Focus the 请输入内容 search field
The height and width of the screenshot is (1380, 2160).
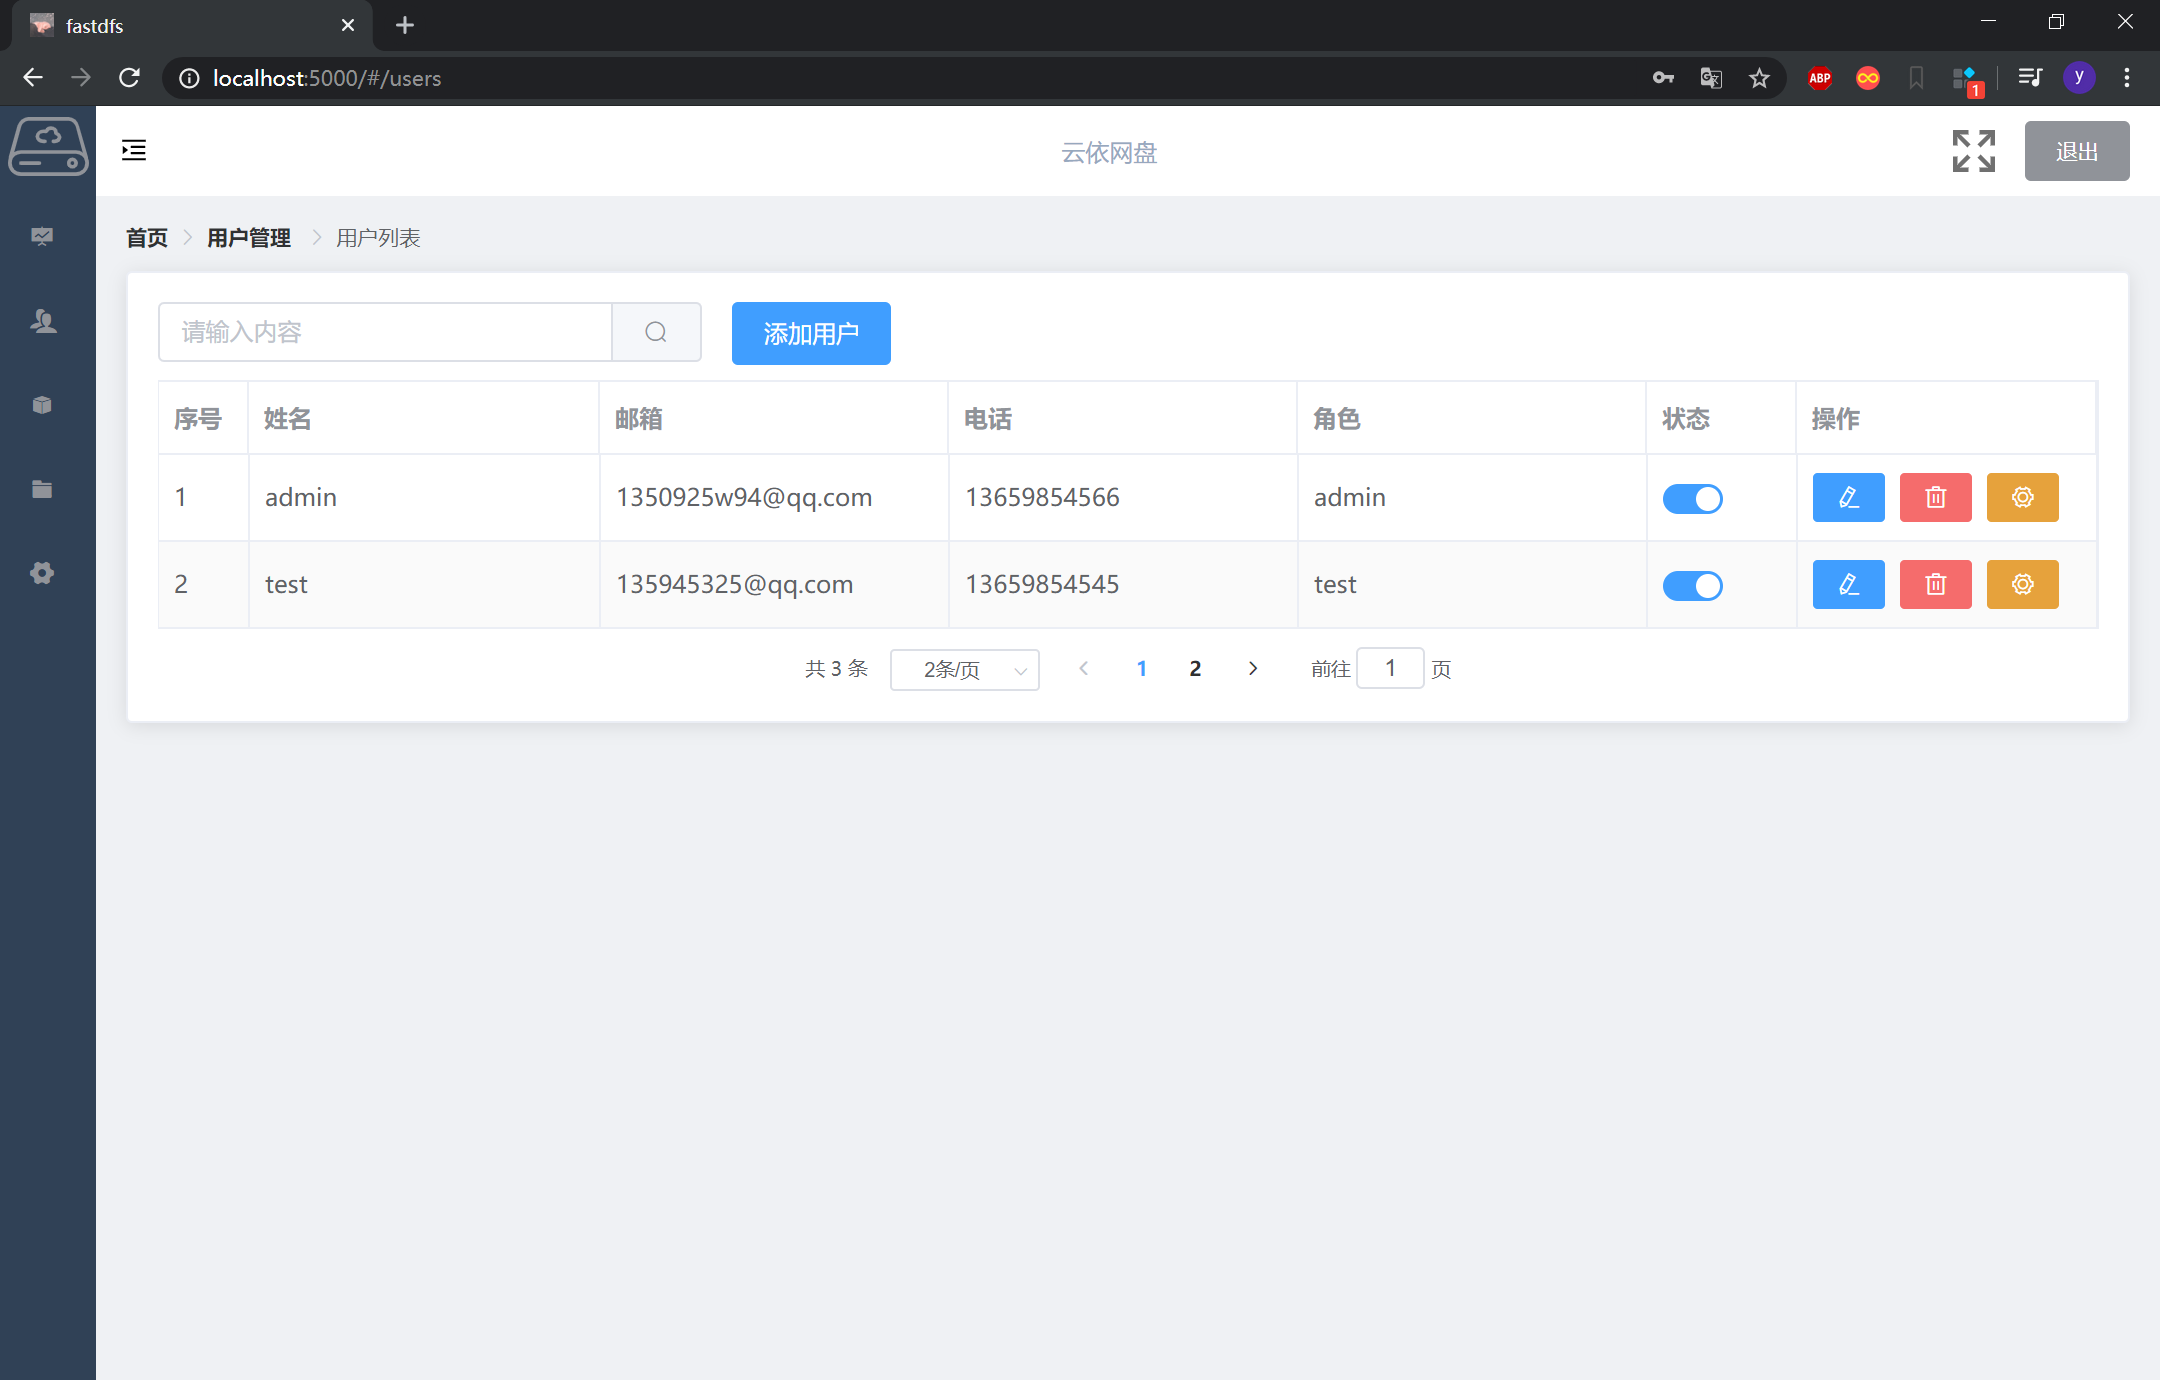385,332
